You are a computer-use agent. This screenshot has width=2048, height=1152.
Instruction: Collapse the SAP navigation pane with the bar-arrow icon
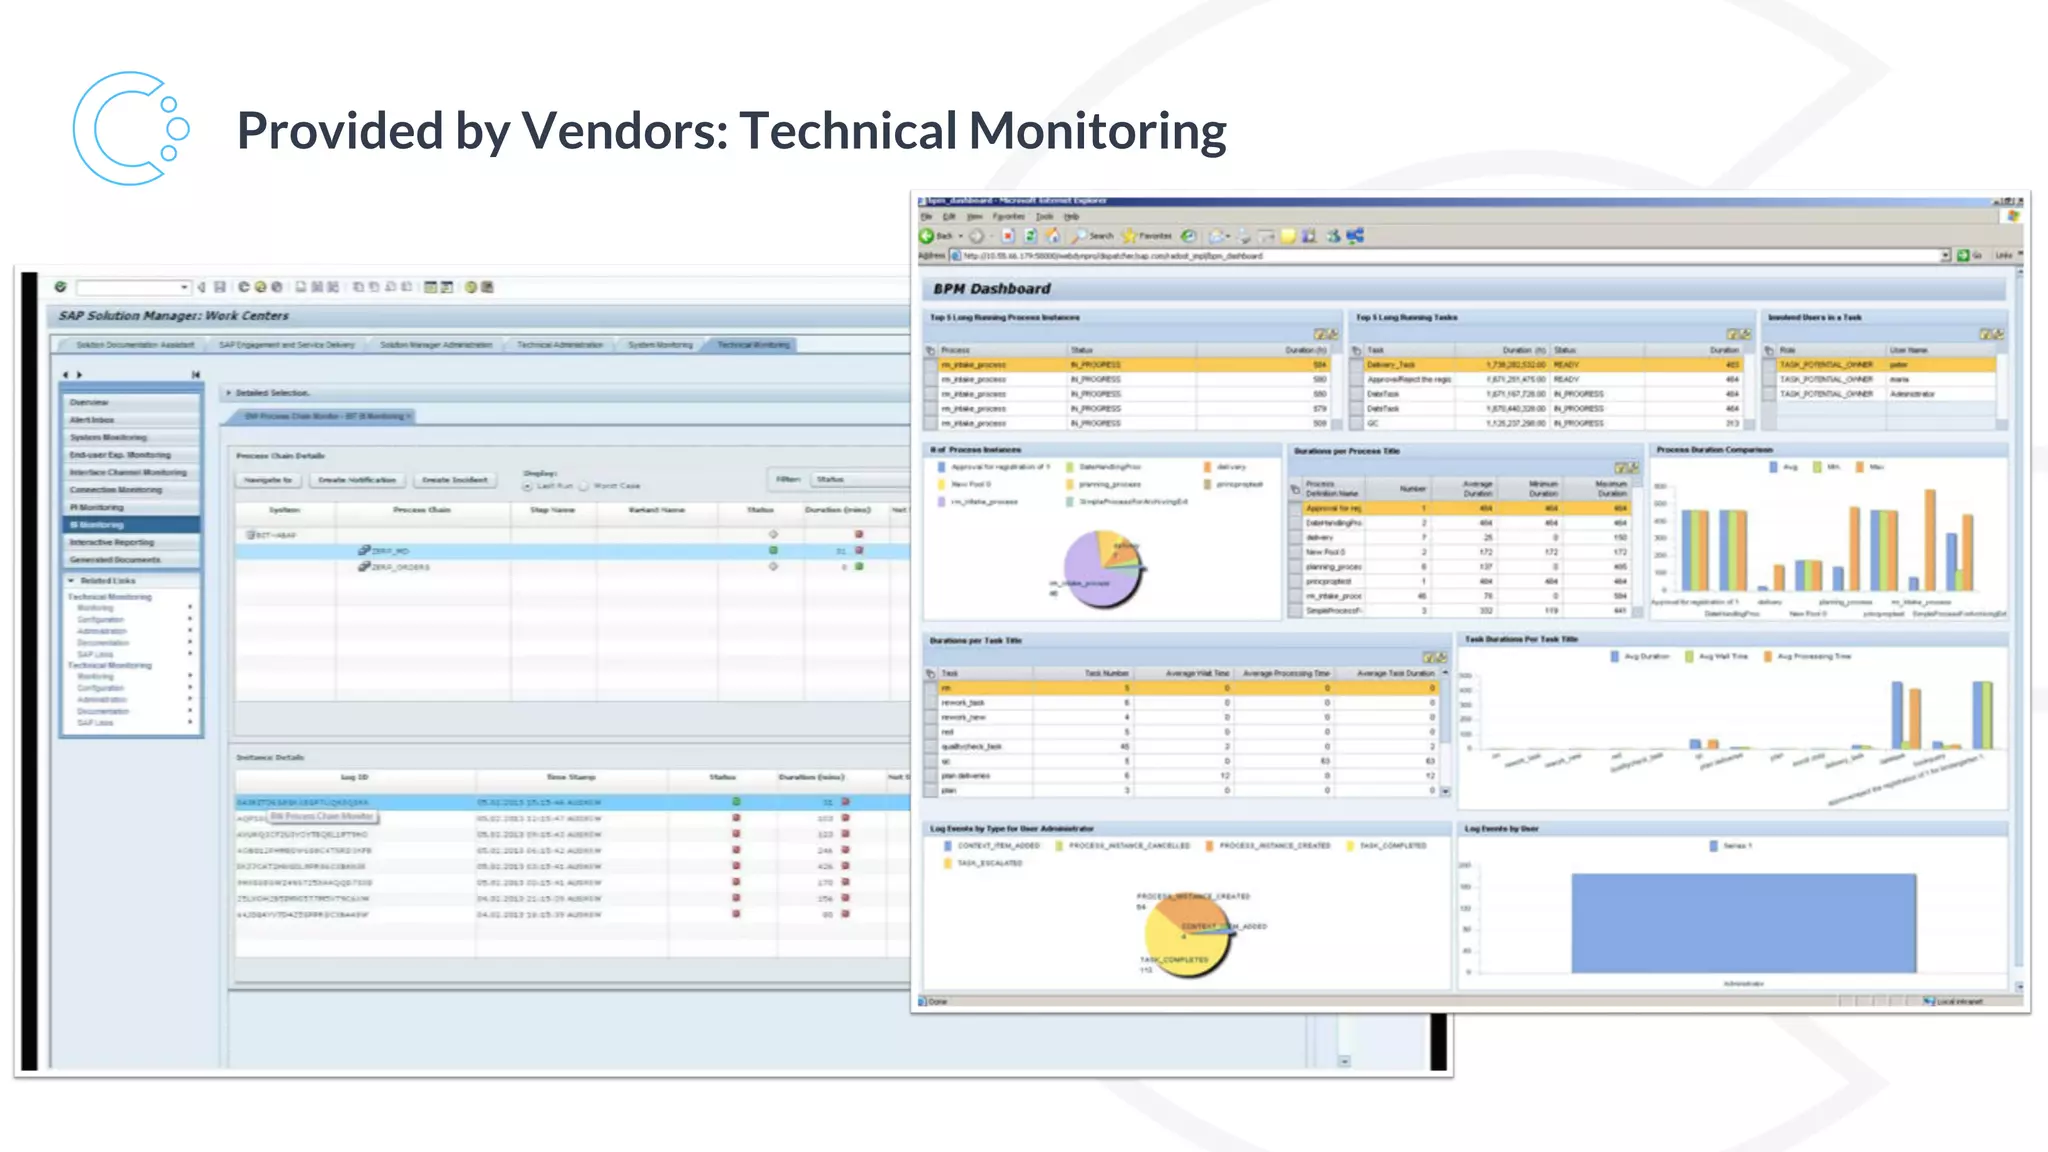[x=196, y=375]
